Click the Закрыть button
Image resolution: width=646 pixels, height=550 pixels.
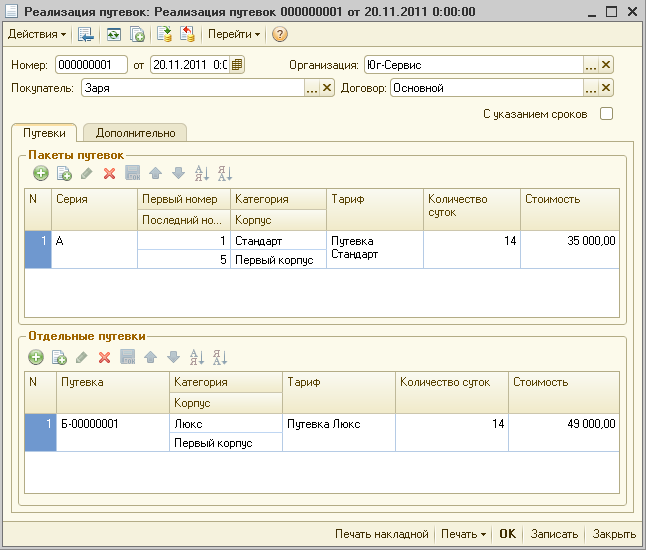point(614,534)
